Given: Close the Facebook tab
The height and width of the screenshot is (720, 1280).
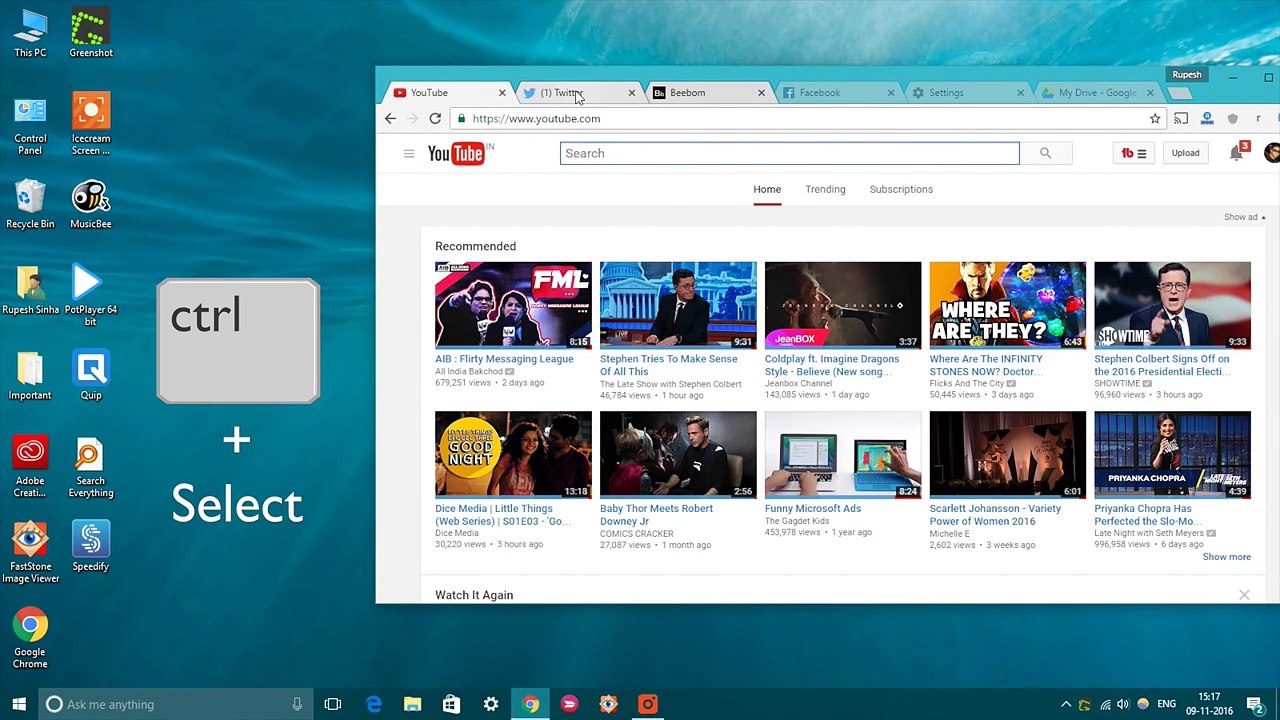Looking at the screenshot, I should [x=891, y=93].
